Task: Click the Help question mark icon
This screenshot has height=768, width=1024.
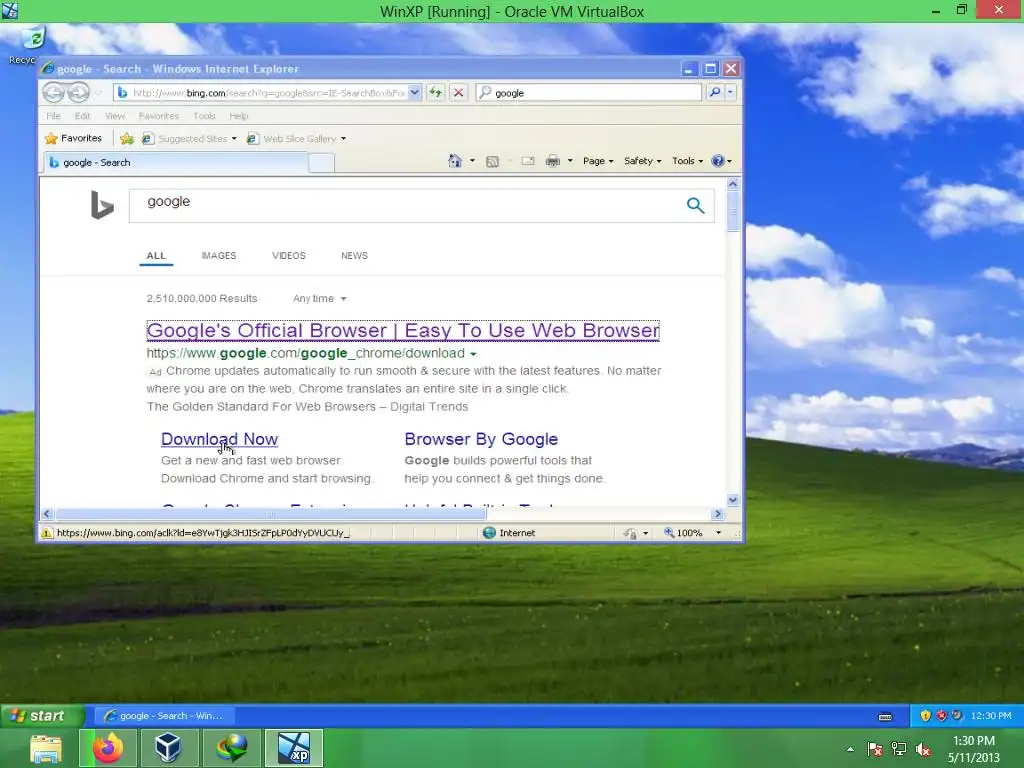Action: 718,161
